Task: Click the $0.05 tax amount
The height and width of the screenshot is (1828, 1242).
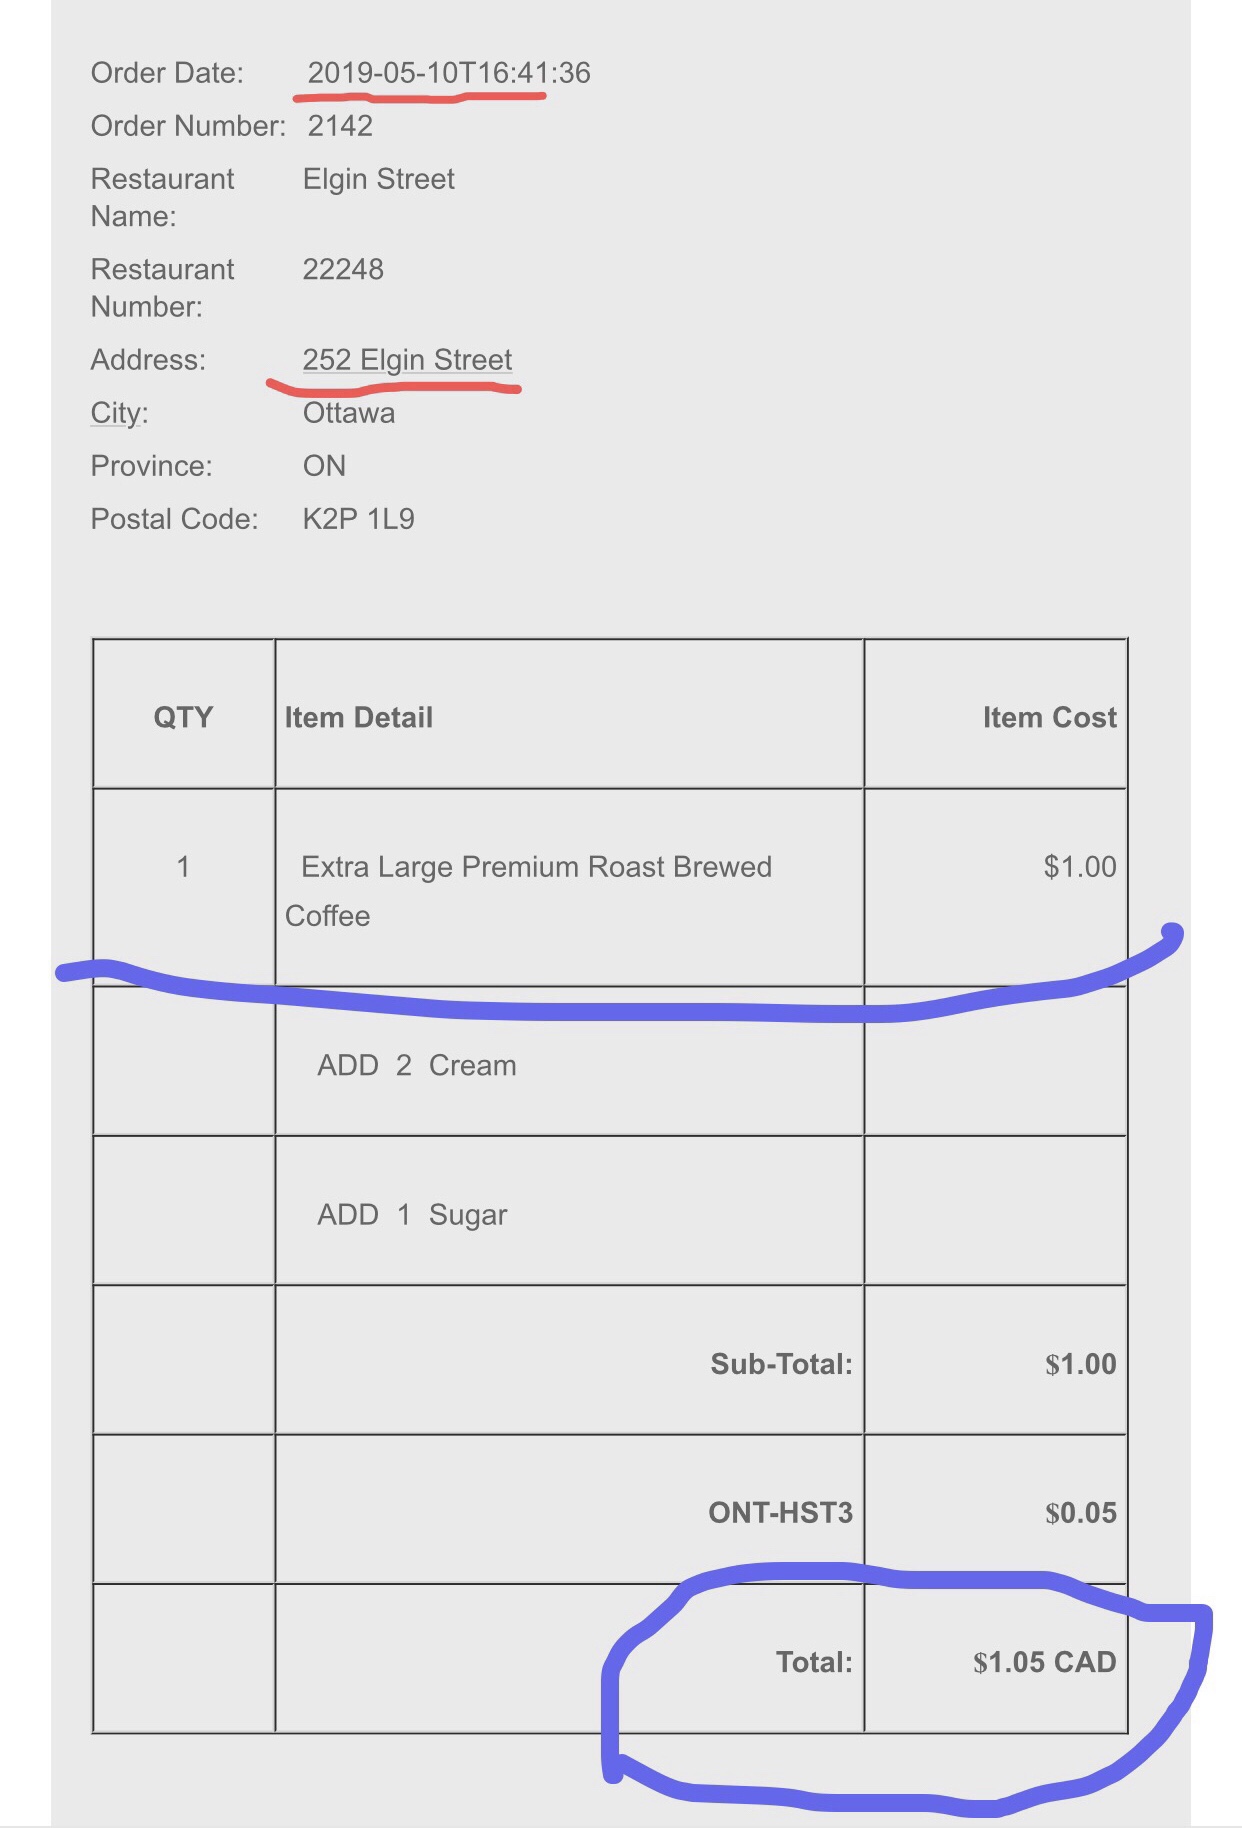Action: (x=1080, y=1512)
